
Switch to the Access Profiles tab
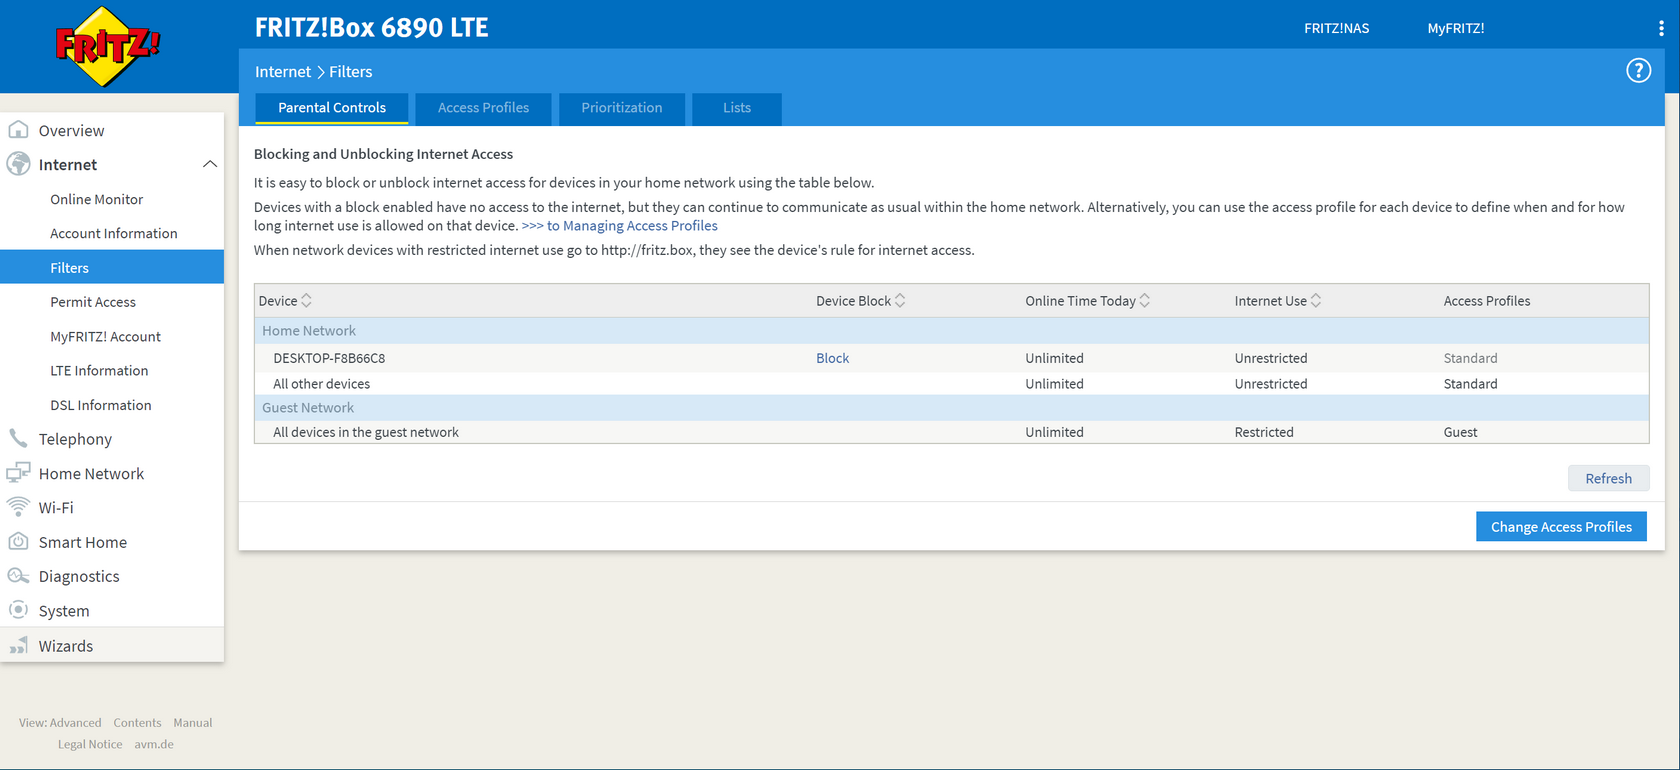point(483,108)
